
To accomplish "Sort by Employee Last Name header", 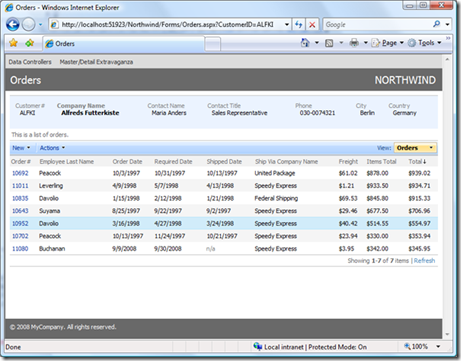I will coord(67,162).
